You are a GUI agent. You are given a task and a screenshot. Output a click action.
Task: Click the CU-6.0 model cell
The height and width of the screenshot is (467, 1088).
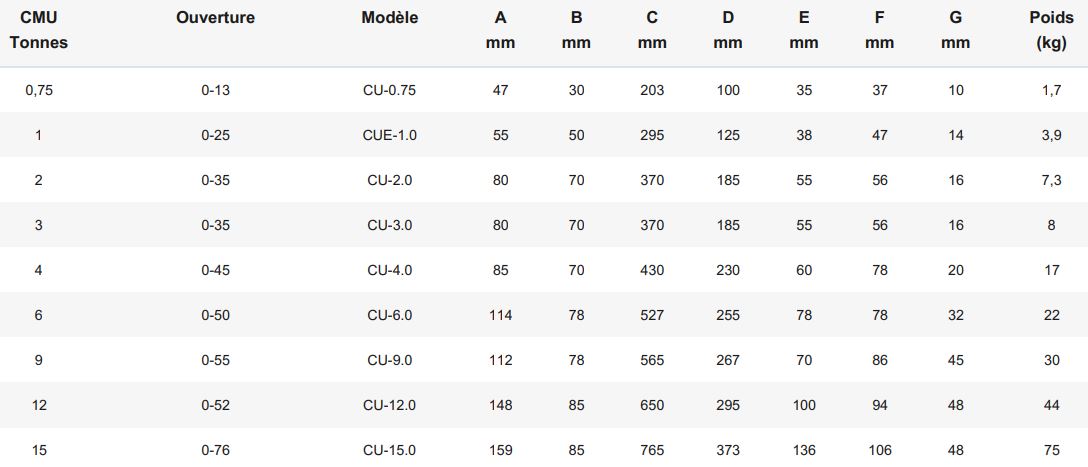390,315
